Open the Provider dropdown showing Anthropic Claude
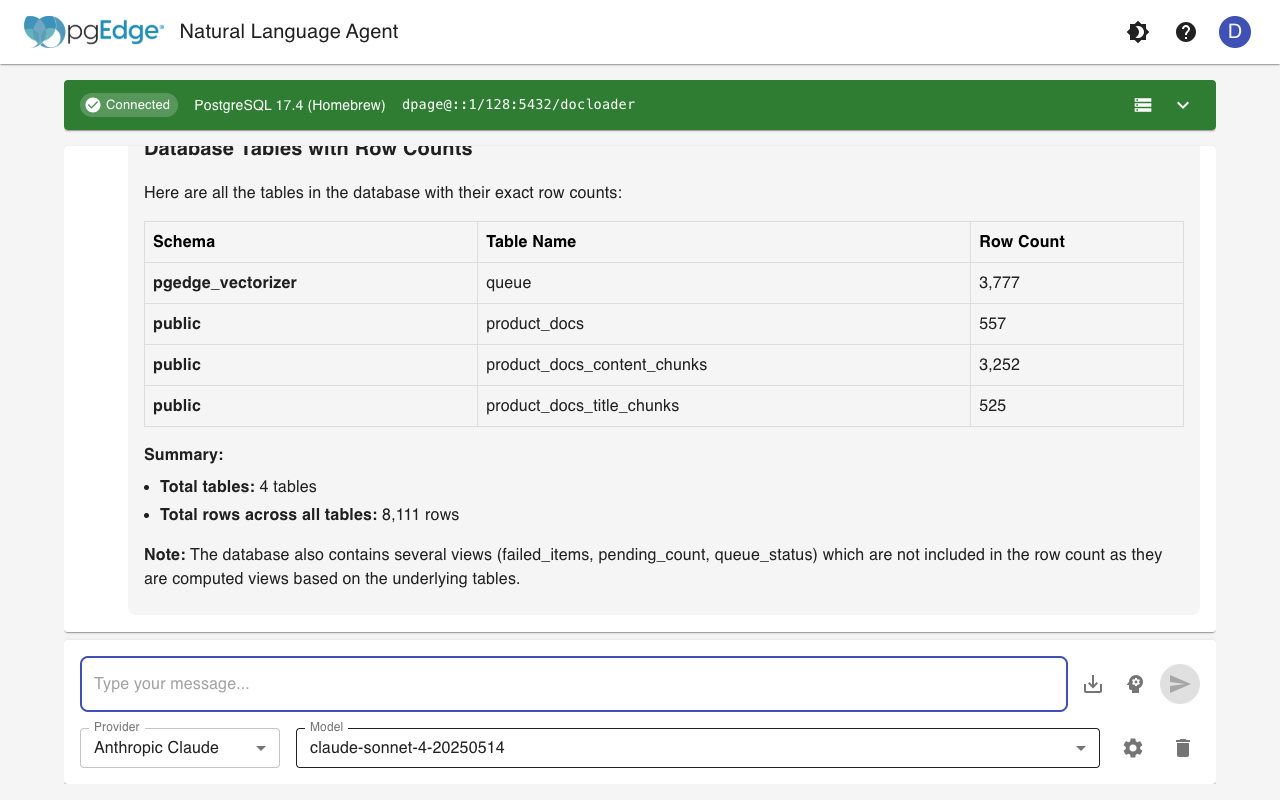The width and height of the screenshot is (1280, 800). [x=179, y=747]
